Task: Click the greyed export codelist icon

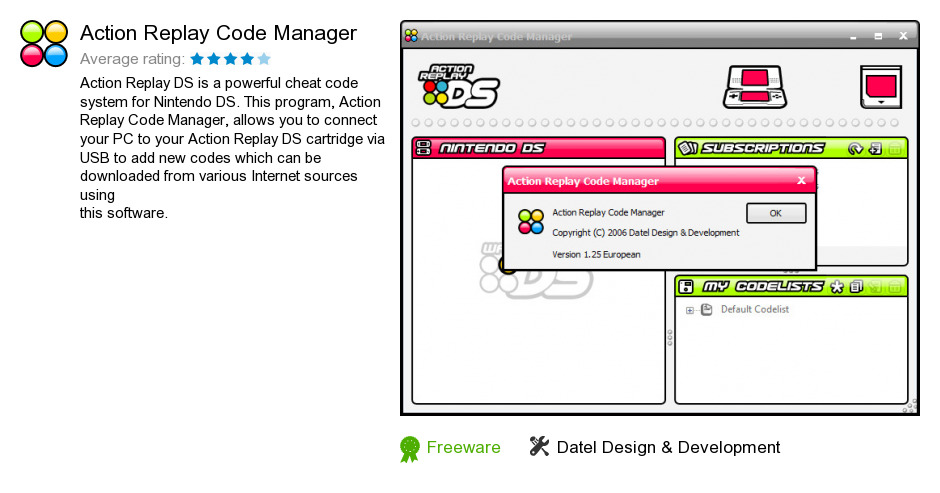Action: click(x=875, y=287)
